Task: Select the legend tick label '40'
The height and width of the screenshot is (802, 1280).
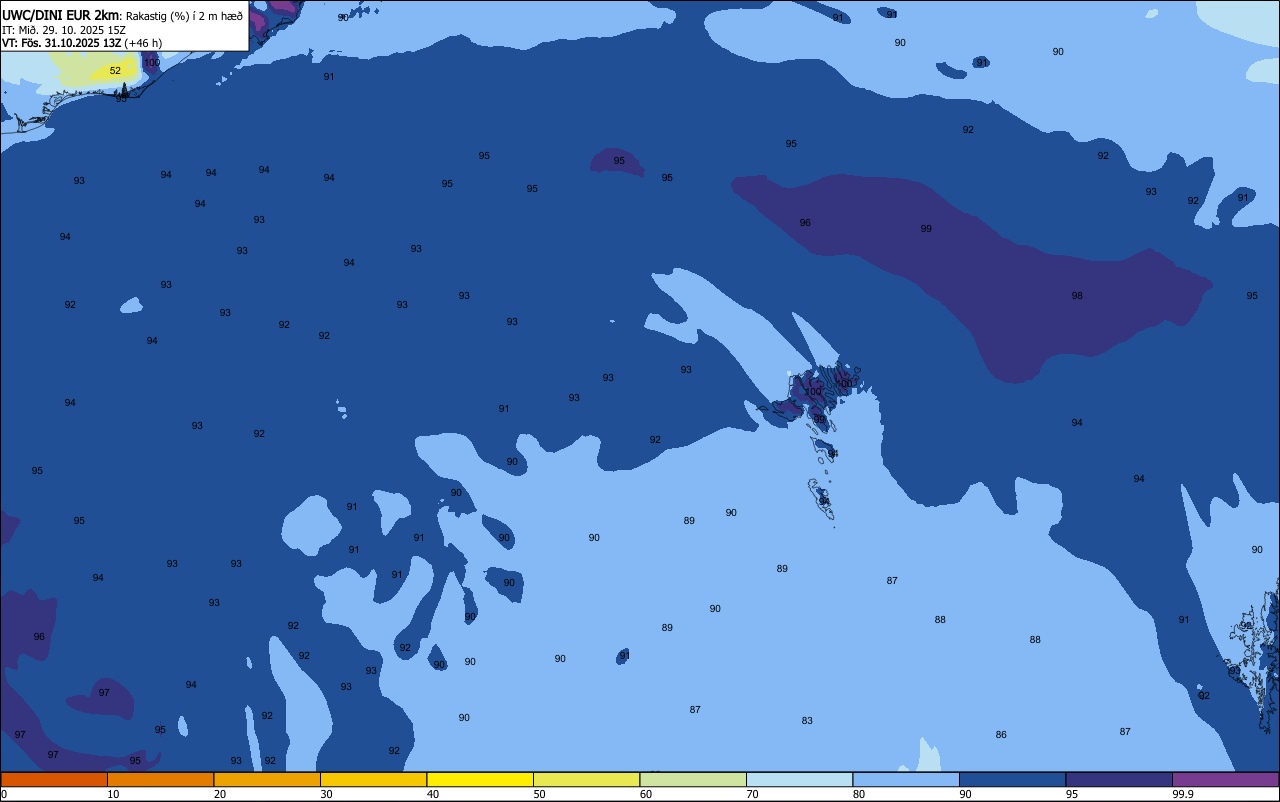Action: point(433,794)
